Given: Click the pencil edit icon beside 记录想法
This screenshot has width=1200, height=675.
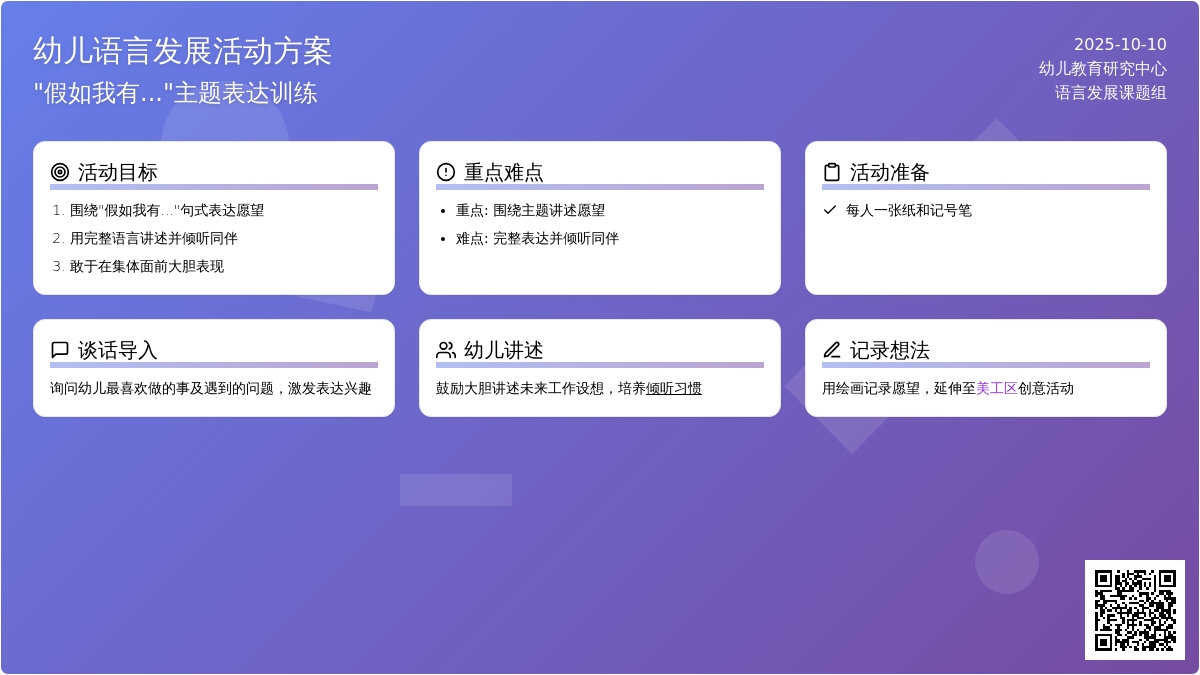Looking at the screenshot, I should 831,350.
